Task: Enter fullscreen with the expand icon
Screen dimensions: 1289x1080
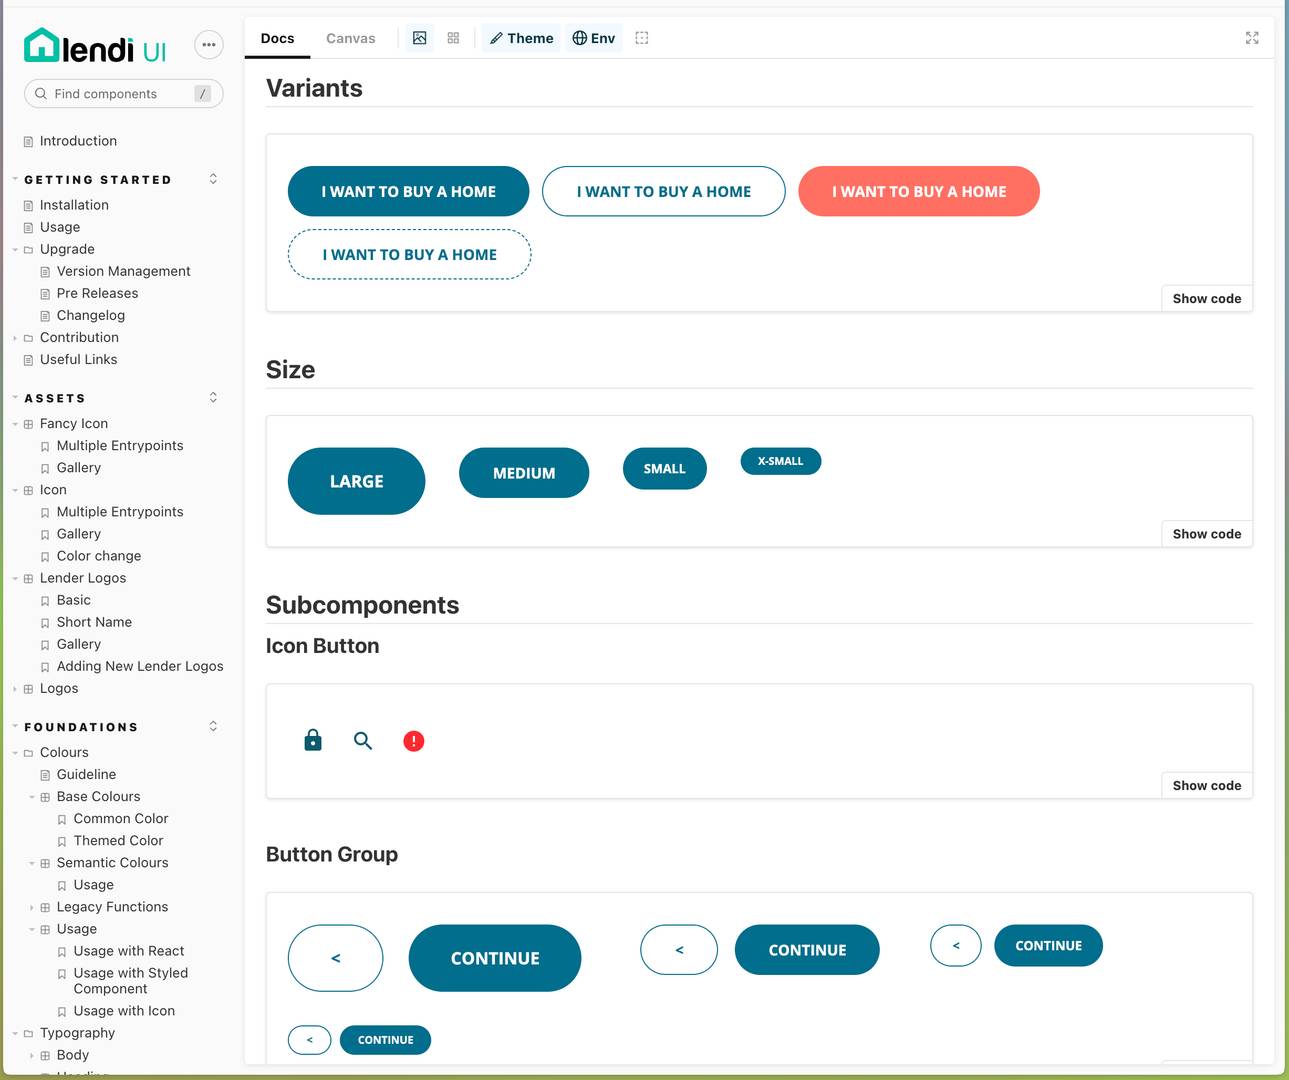Action: pyautogui.click(x=1251, y=38)
